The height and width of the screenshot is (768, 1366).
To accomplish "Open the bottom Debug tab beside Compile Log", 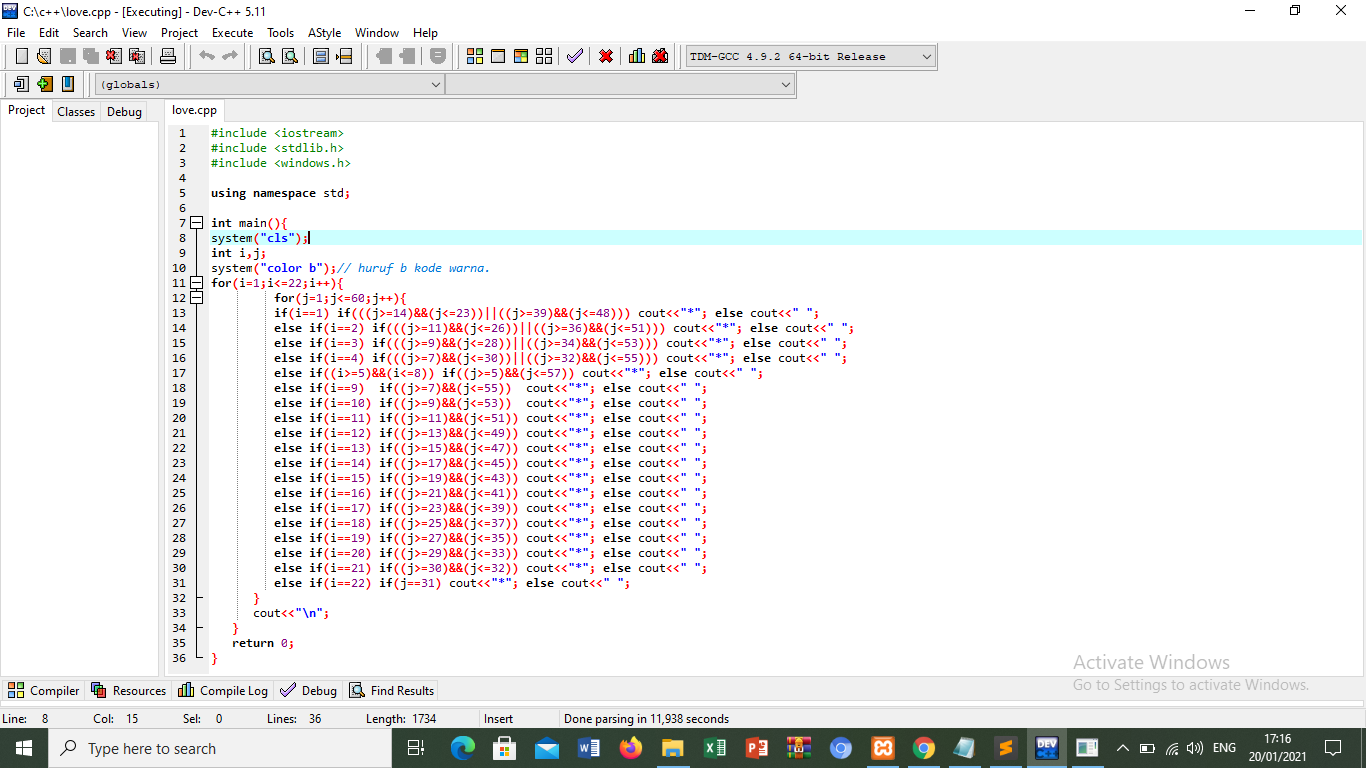I will tap(309, 690).
